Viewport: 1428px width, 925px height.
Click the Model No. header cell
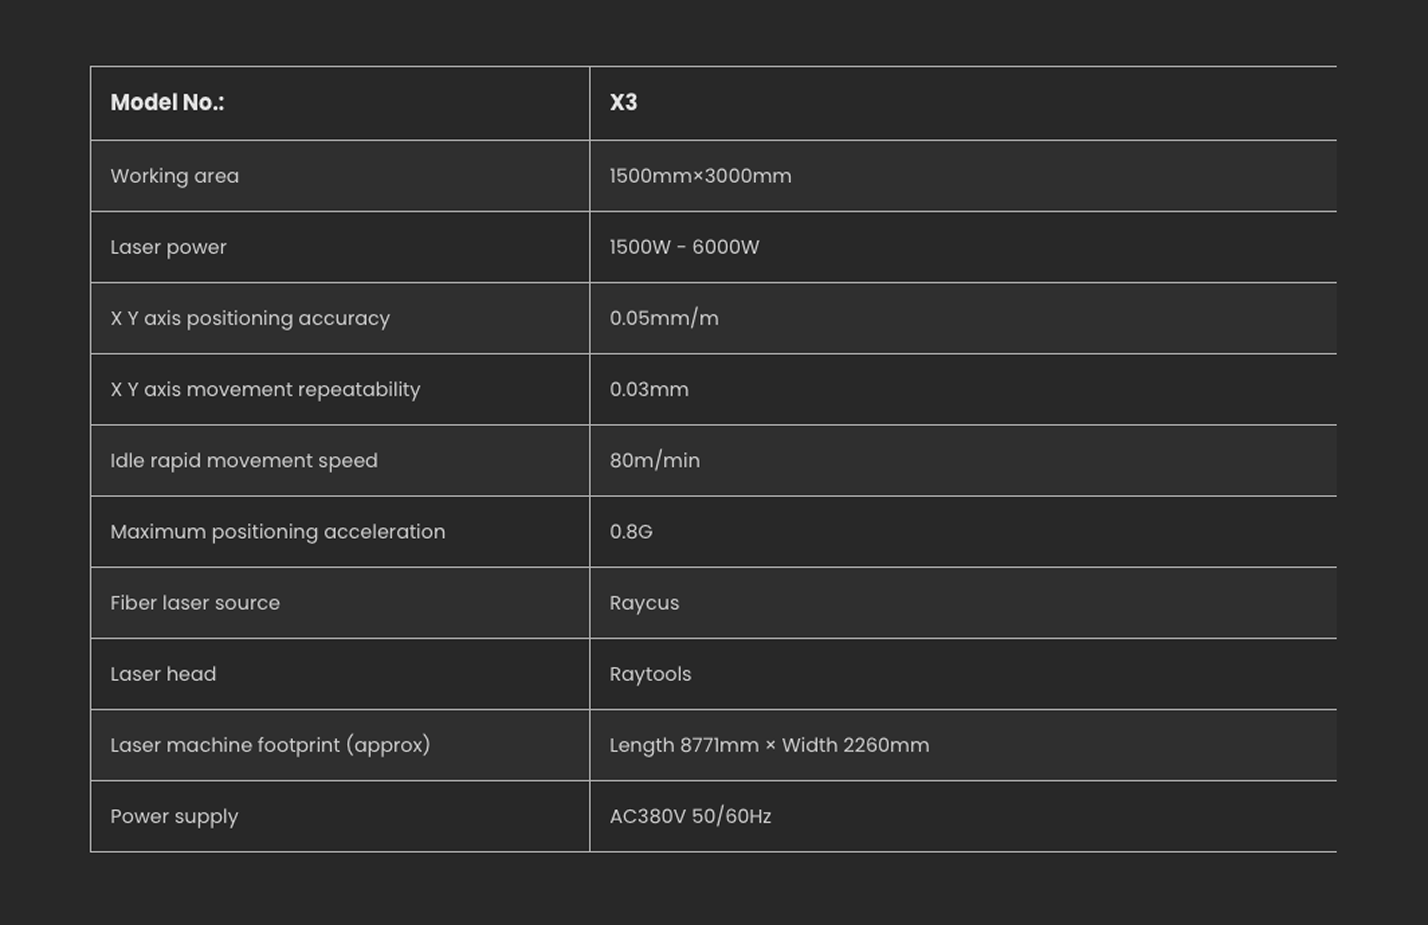click(167, 103)
